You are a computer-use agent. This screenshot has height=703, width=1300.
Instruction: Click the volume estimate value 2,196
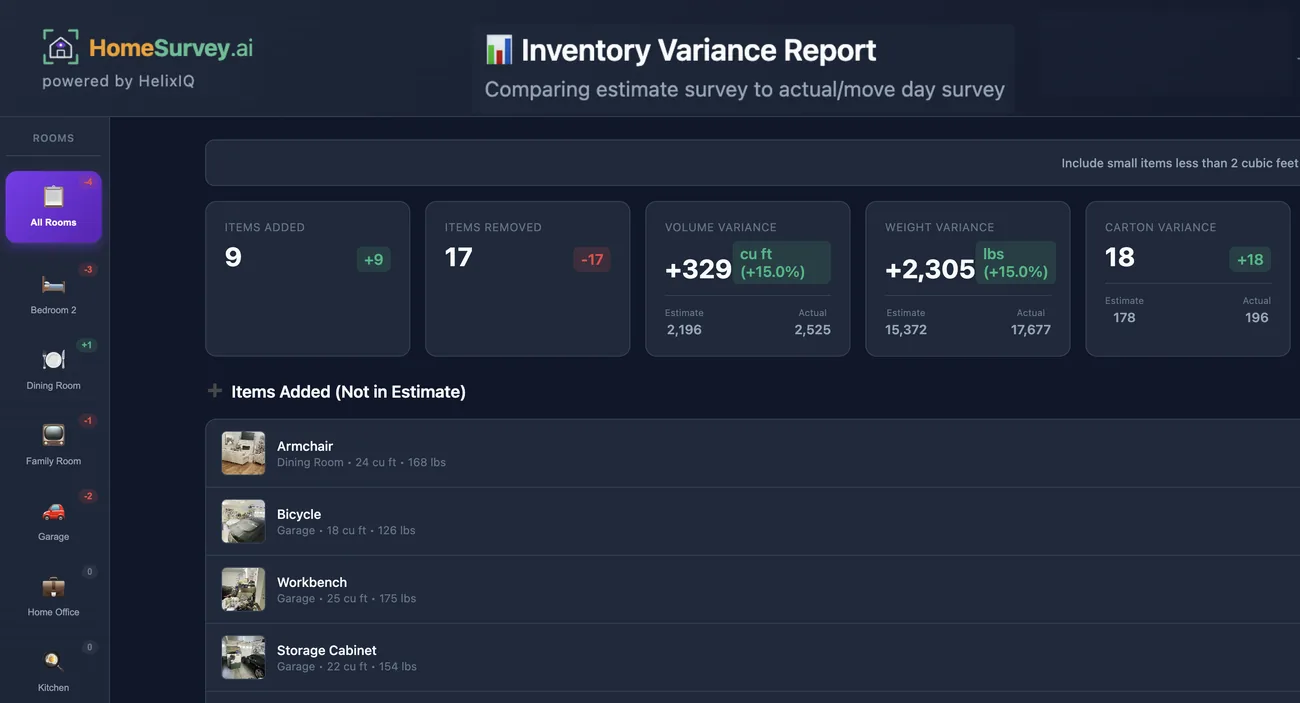684,329
